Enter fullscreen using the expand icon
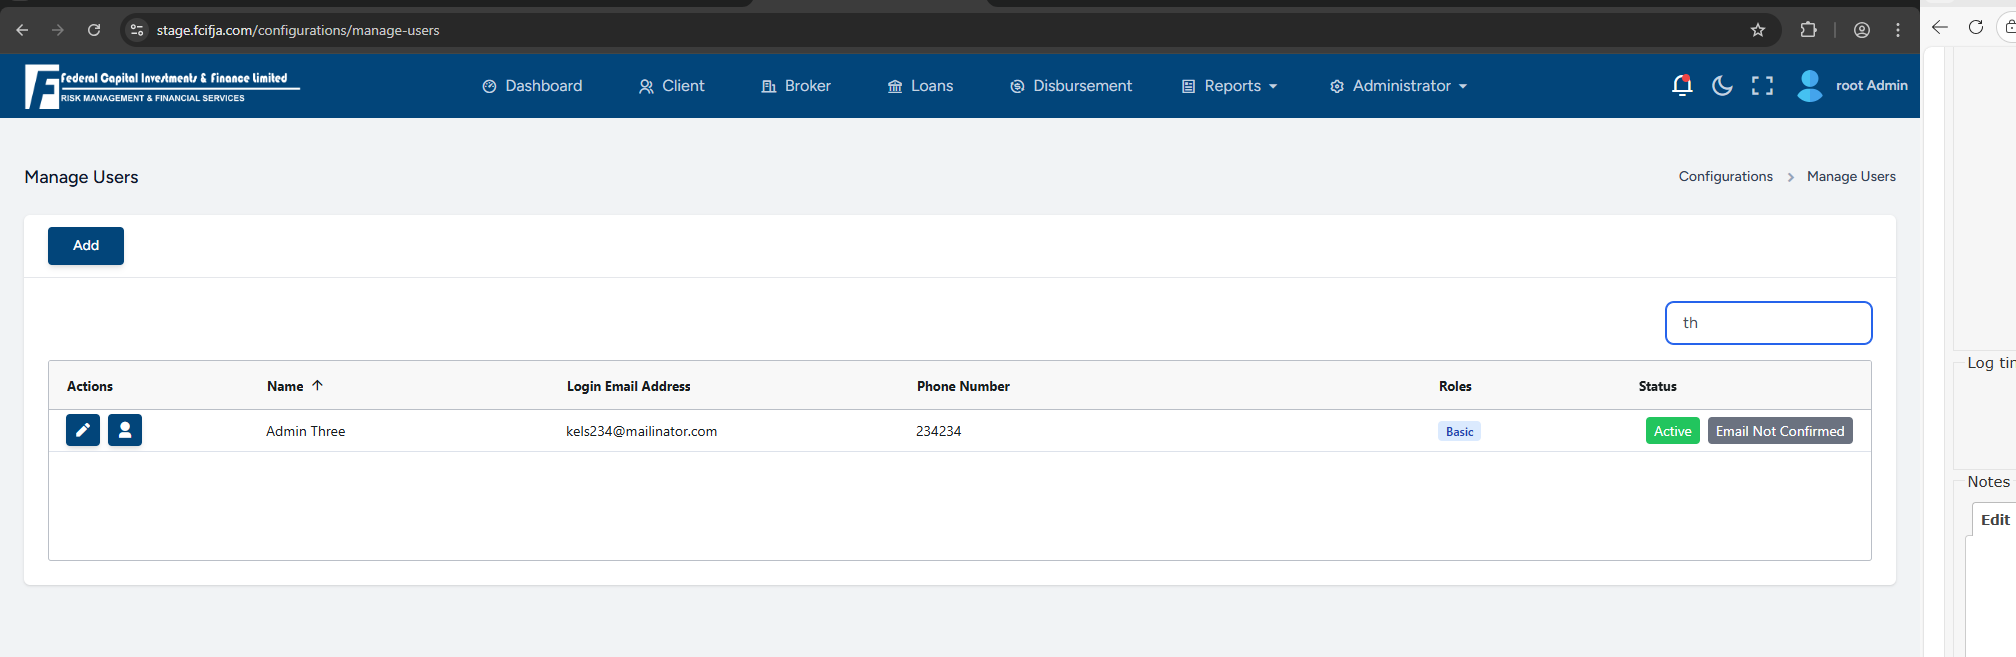2016x657 pixels. 1762,86
